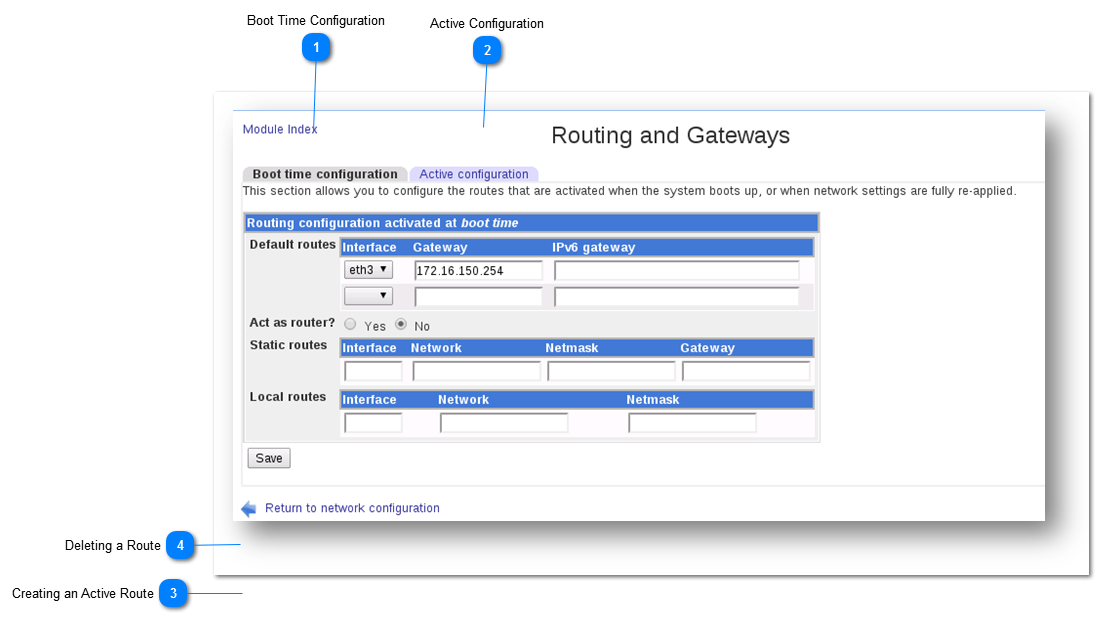1097x618 pixels.
Task: Click numbered callout badge 1
Action: click(316, 47)
